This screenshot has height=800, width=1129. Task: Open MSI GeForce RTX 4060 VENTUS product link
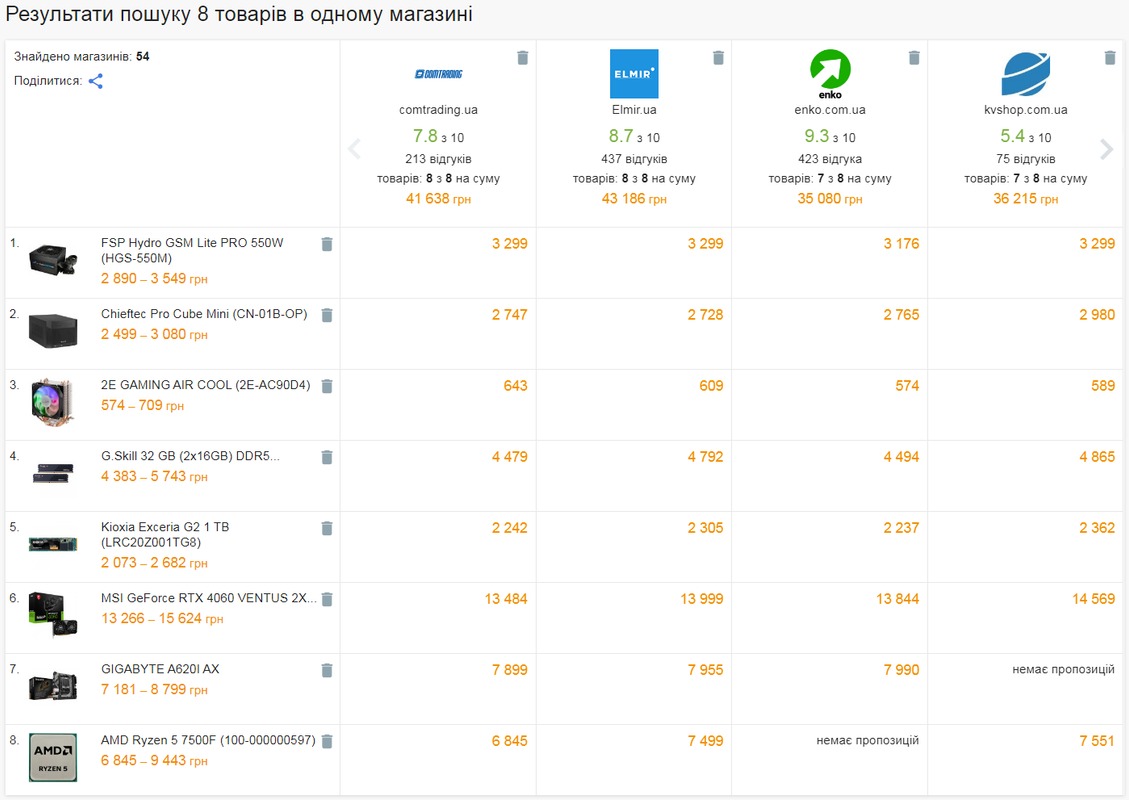point(208,598)
